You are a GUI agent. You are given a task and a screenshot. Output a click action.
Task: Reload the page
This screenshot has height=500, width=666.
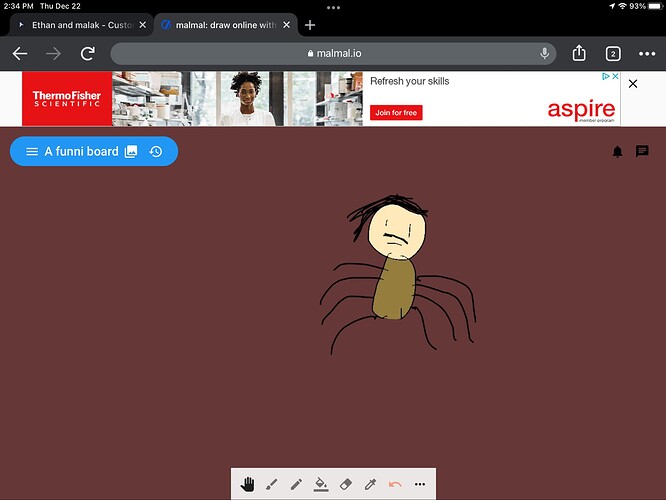[x=88, y=54]
